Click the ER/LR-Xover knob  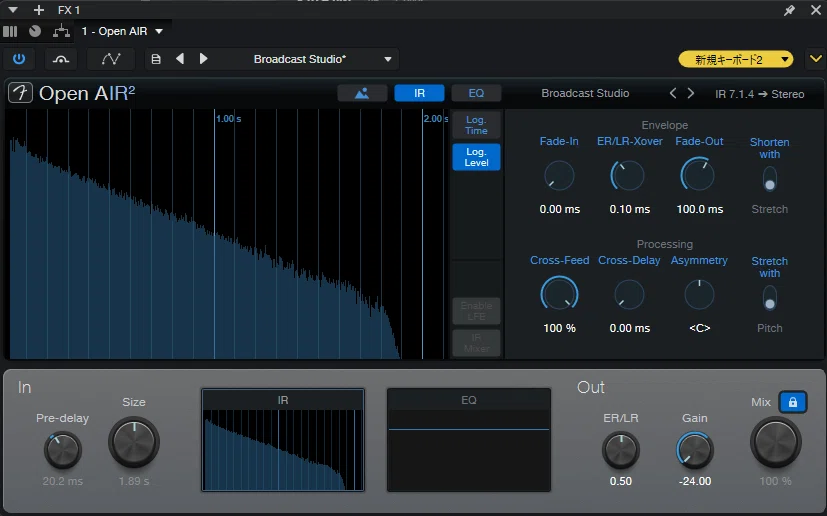click(x=628, y=176)
